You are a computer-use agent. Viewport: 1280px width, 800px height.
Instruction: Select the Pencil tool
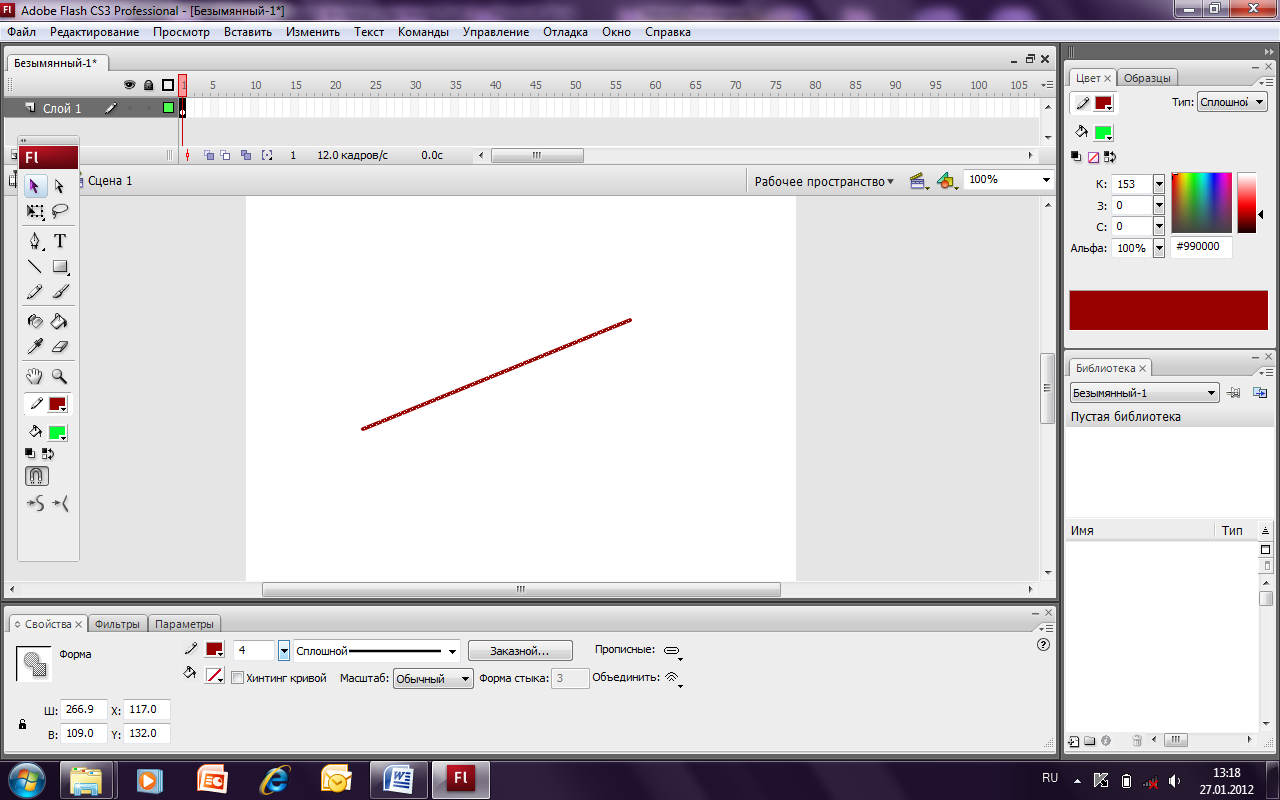point(35,292)
